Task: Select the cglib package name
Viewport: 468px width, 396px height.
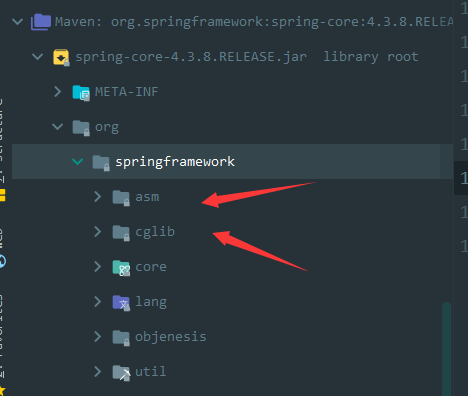Action: pyautogui.click(x=155, y=232)
